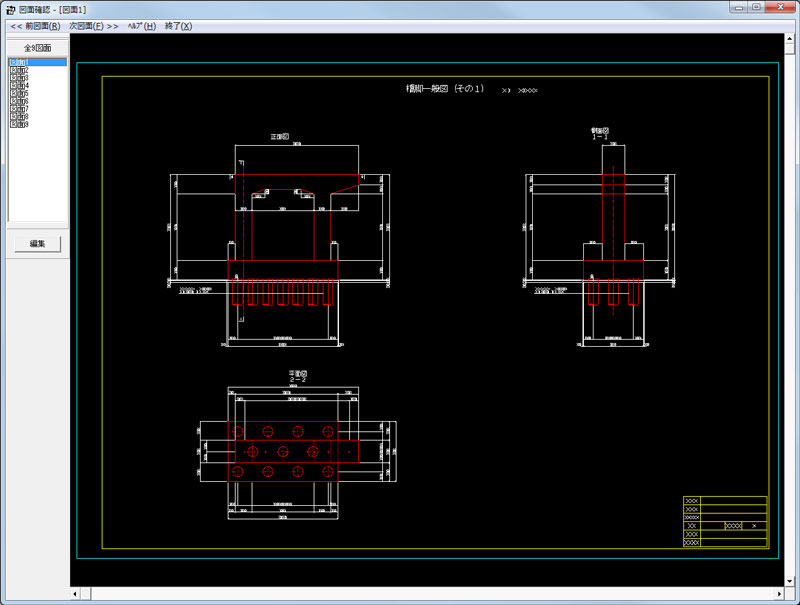Close the 図面確認 window
Viewport: 800px width, 605px height.
click(x=781, y=7)
